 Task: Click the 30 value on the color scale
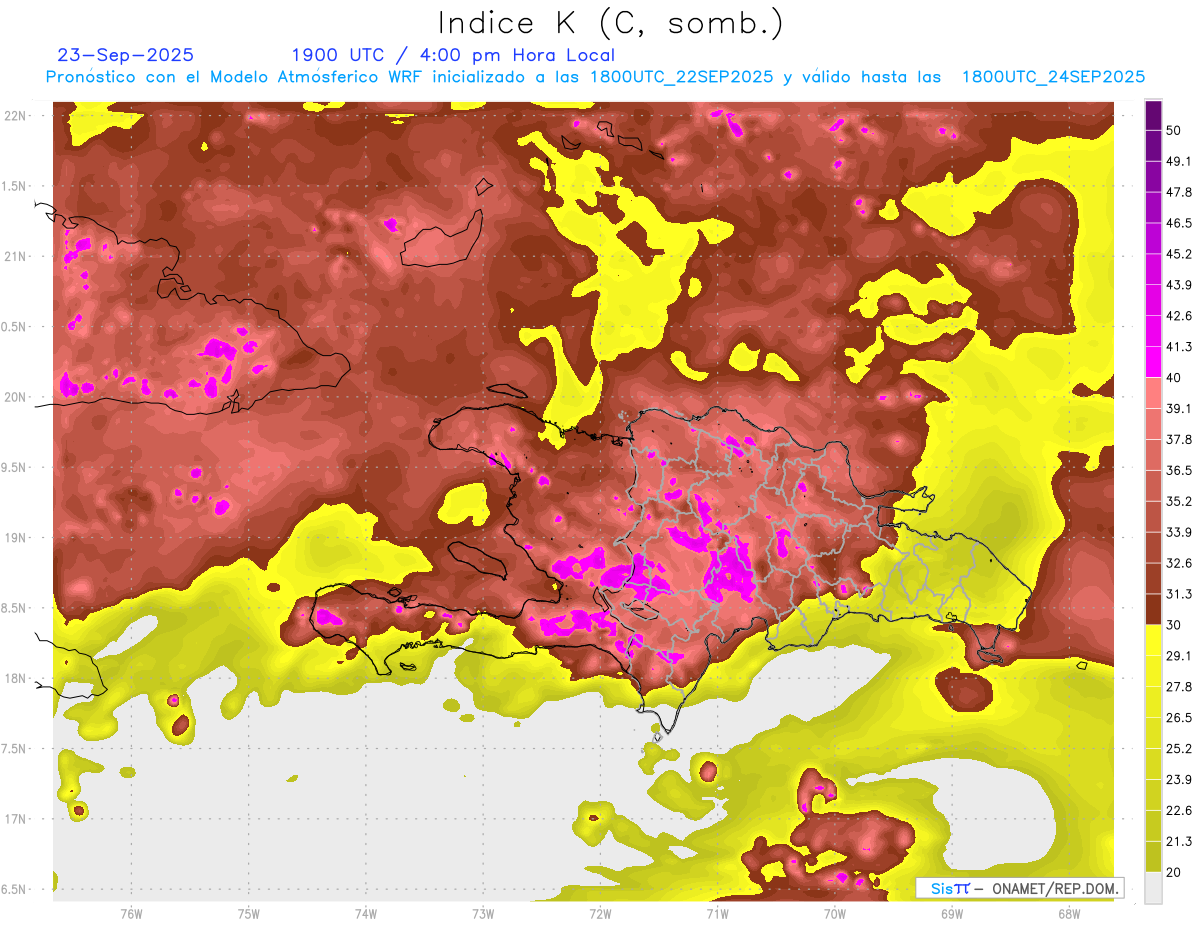pos(1173,624)
